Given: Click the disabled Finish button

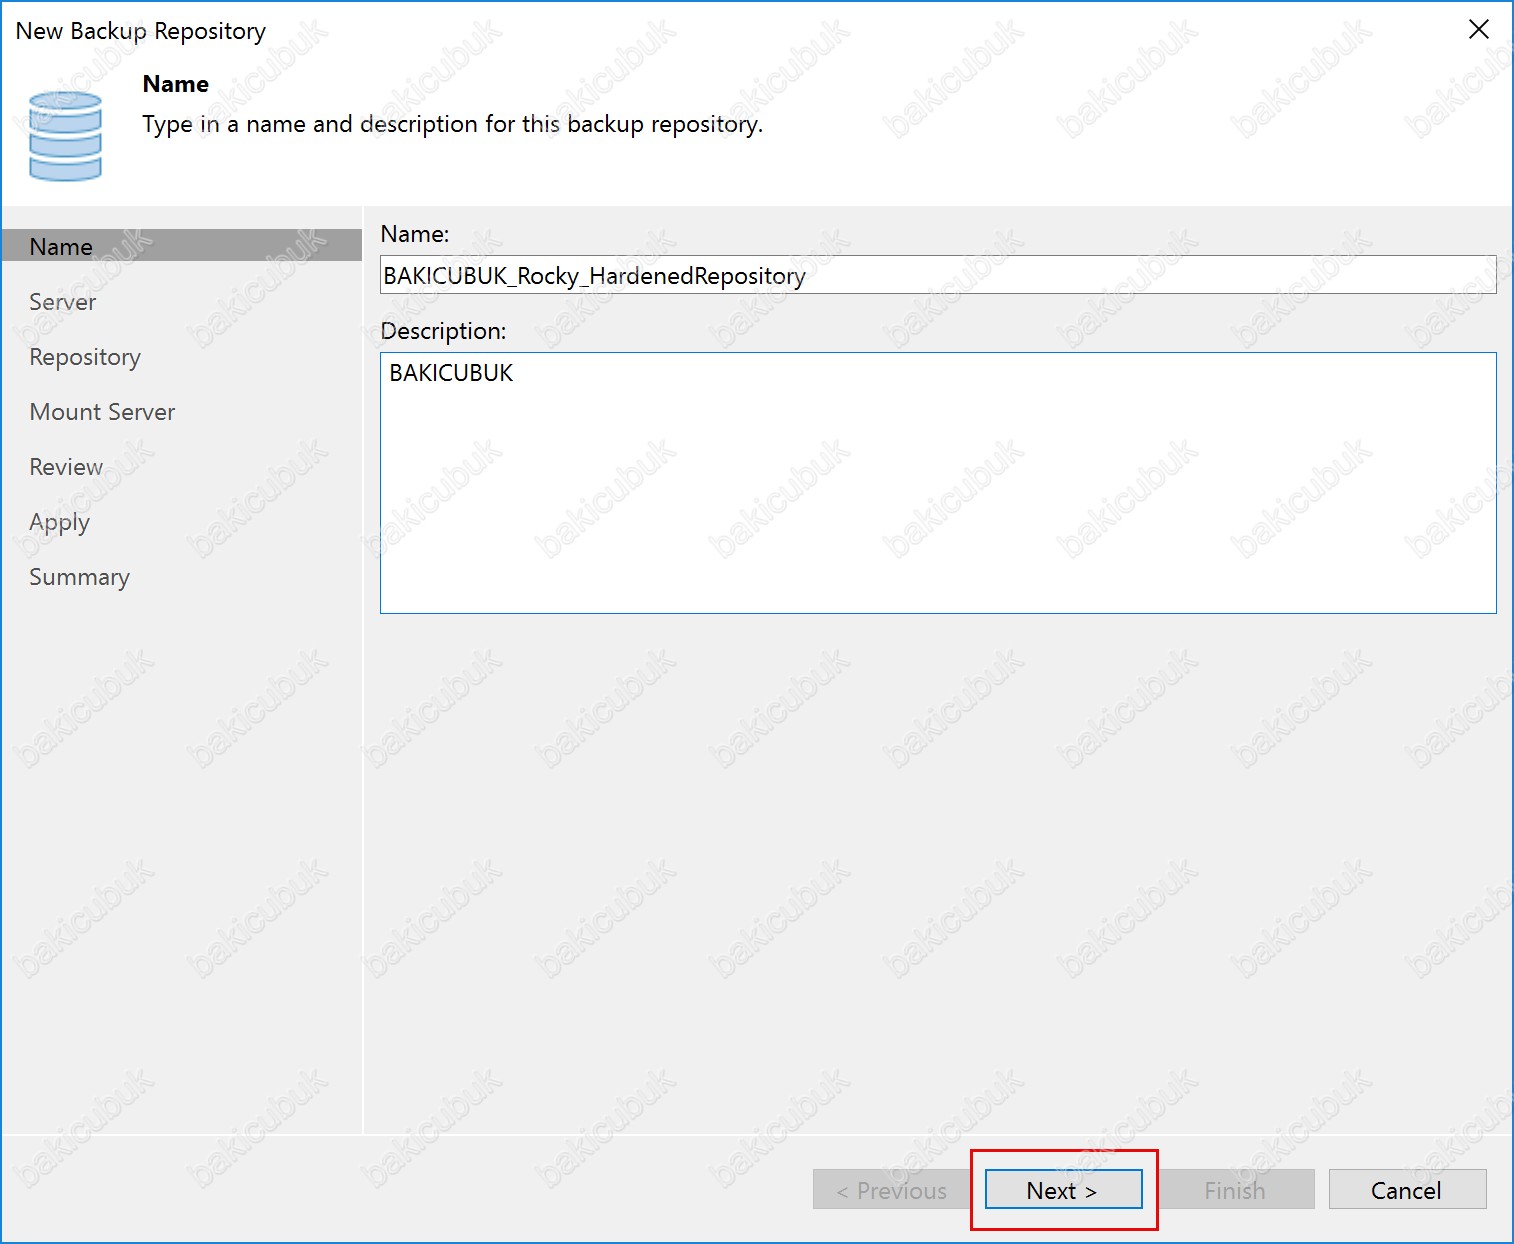Looking at the screenshot, I should 1235,1189.
